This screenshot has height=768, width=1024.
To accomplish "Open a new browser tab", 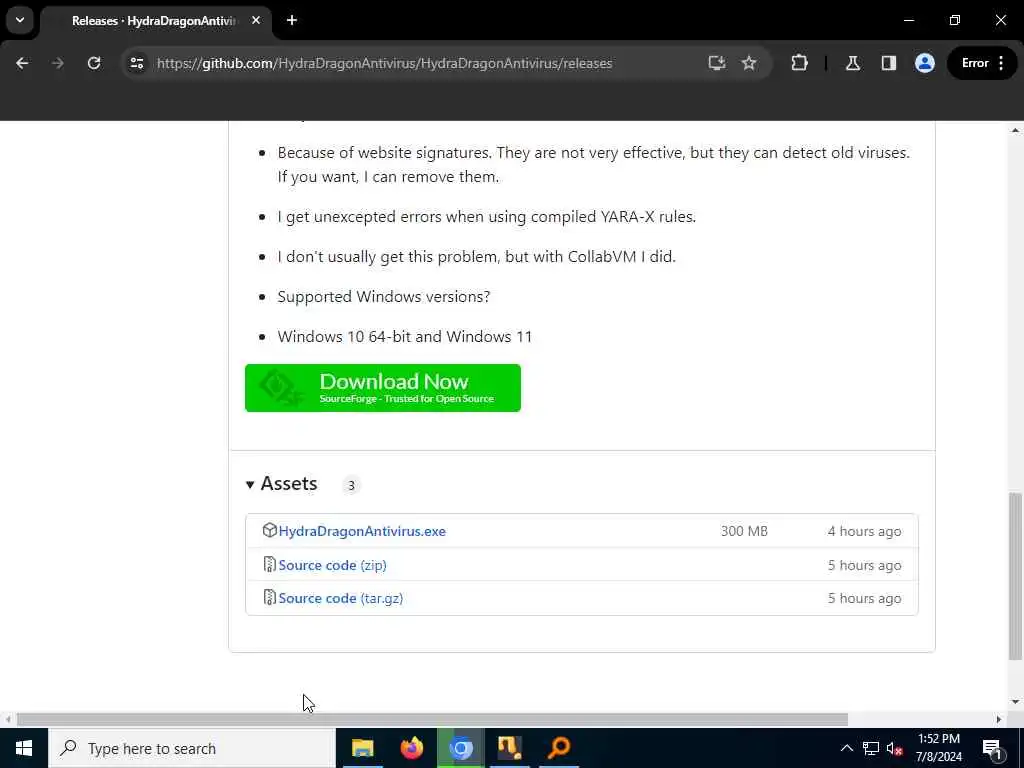I will [x=292, y=20].
